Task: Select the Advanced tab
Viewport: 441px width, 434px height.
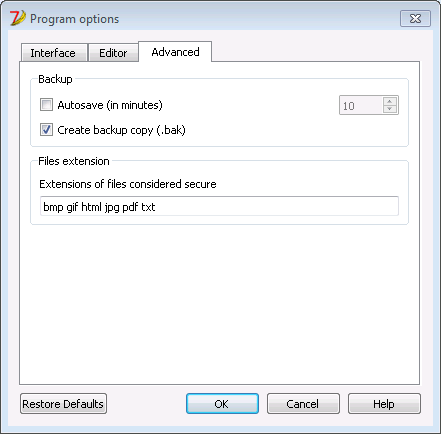Action: (x=175, y=52)
